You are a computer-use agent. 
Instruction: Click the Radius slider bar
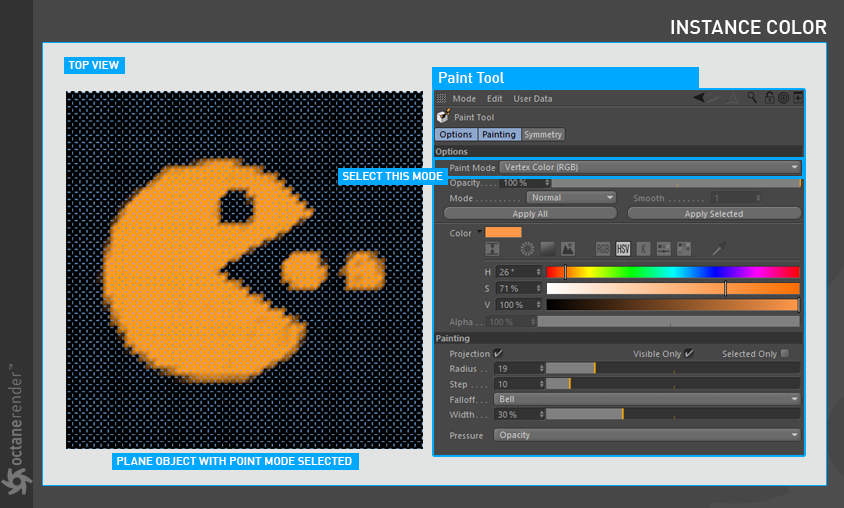tap(673, 369)
